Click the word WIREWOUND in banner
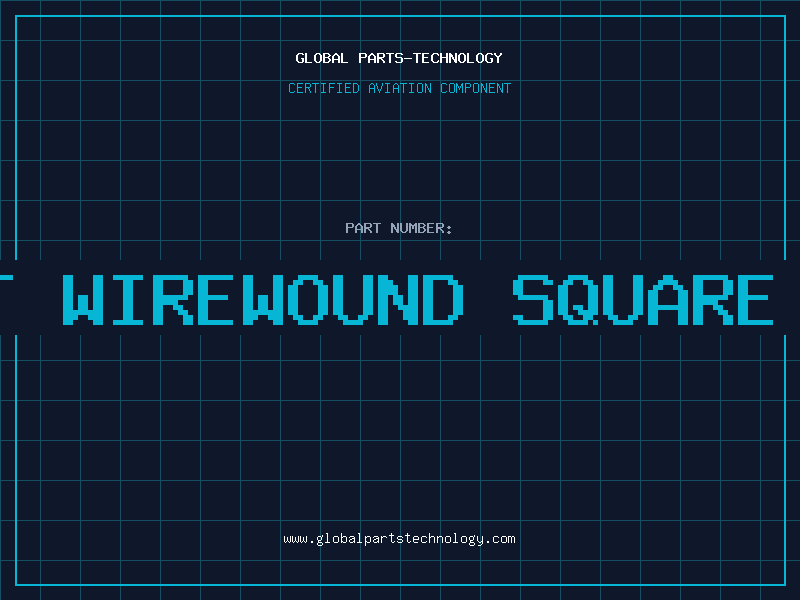 pos(263,299)
